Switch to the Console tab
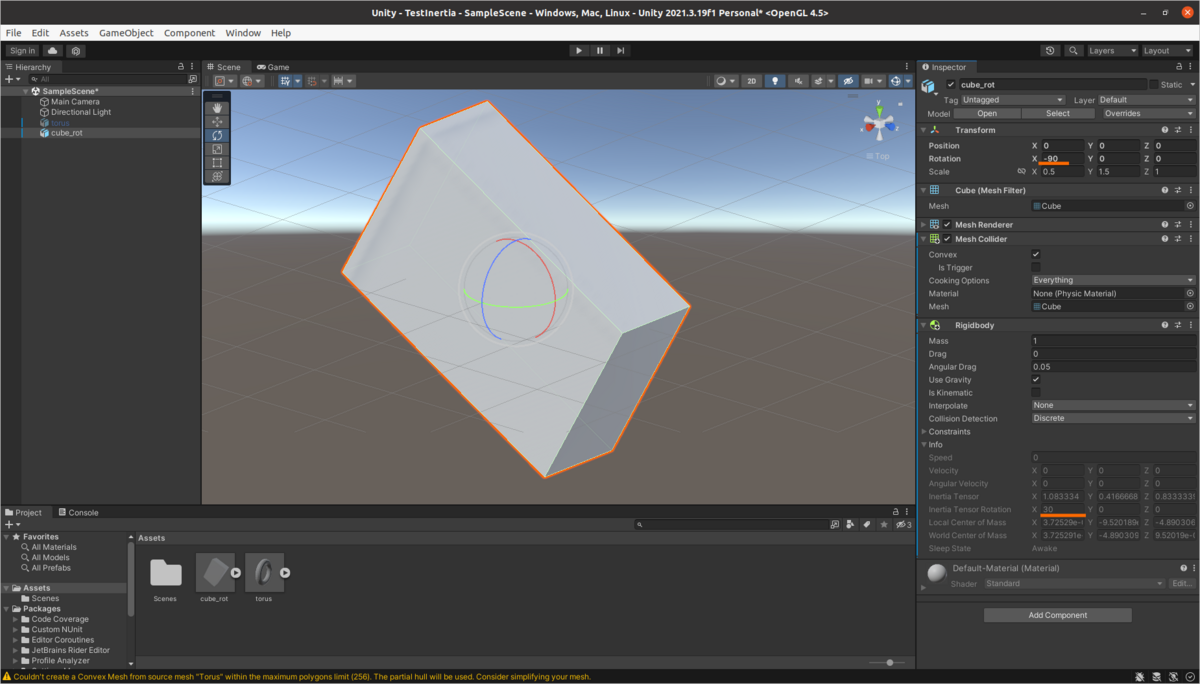Image resolution: width=1200 pixels, height=684 pixels. click(78, 512)
